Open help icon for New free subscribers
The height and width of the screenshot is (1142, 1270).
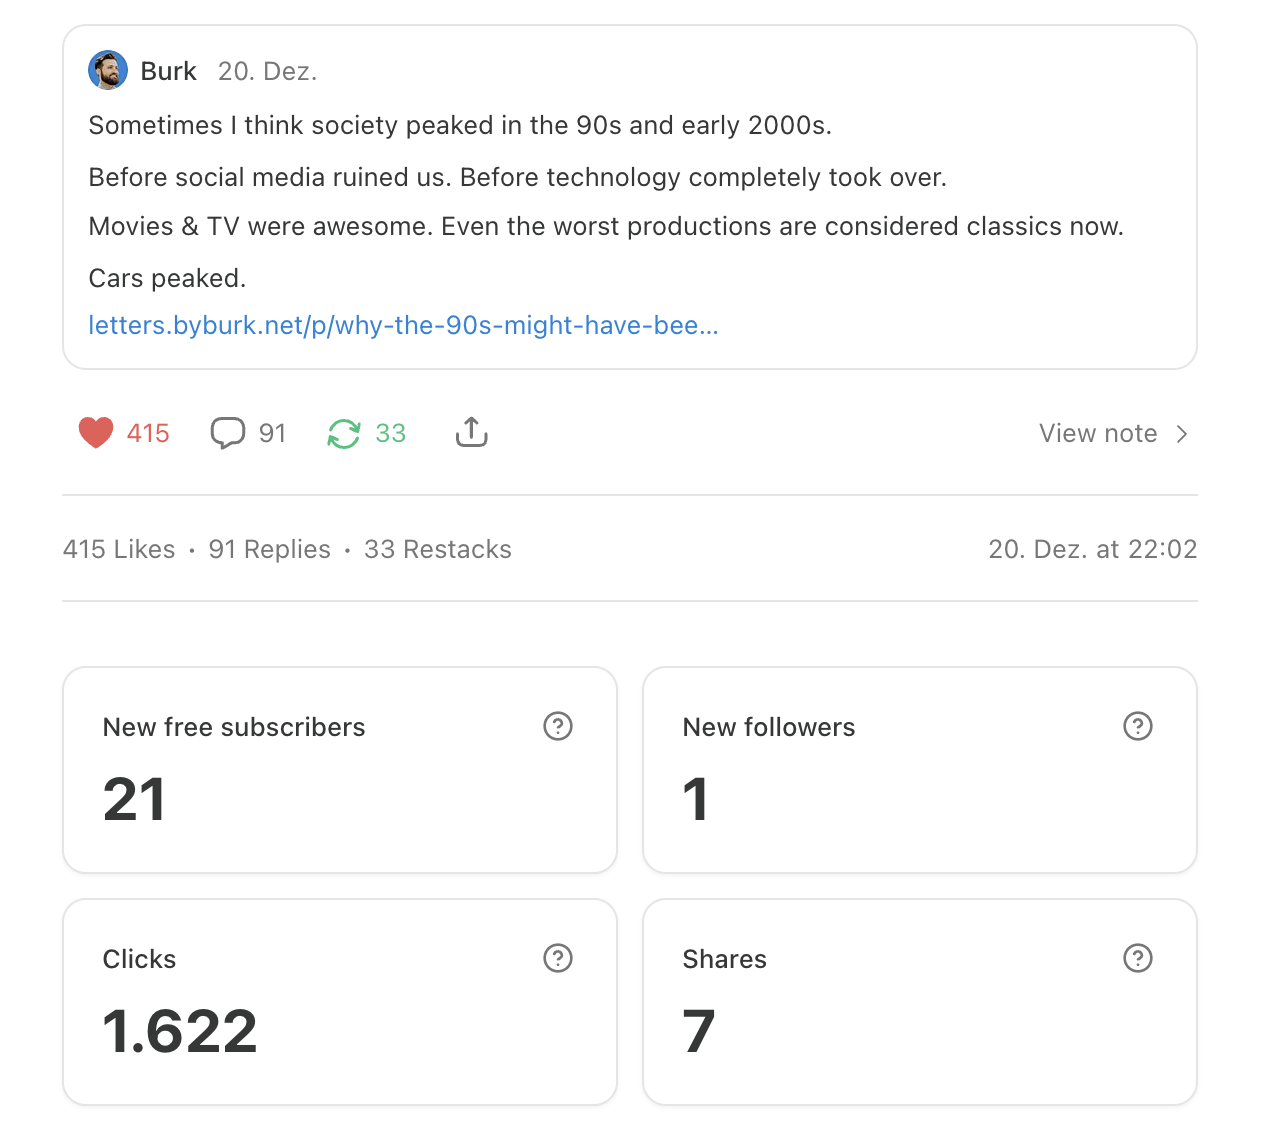click(558, 726)
